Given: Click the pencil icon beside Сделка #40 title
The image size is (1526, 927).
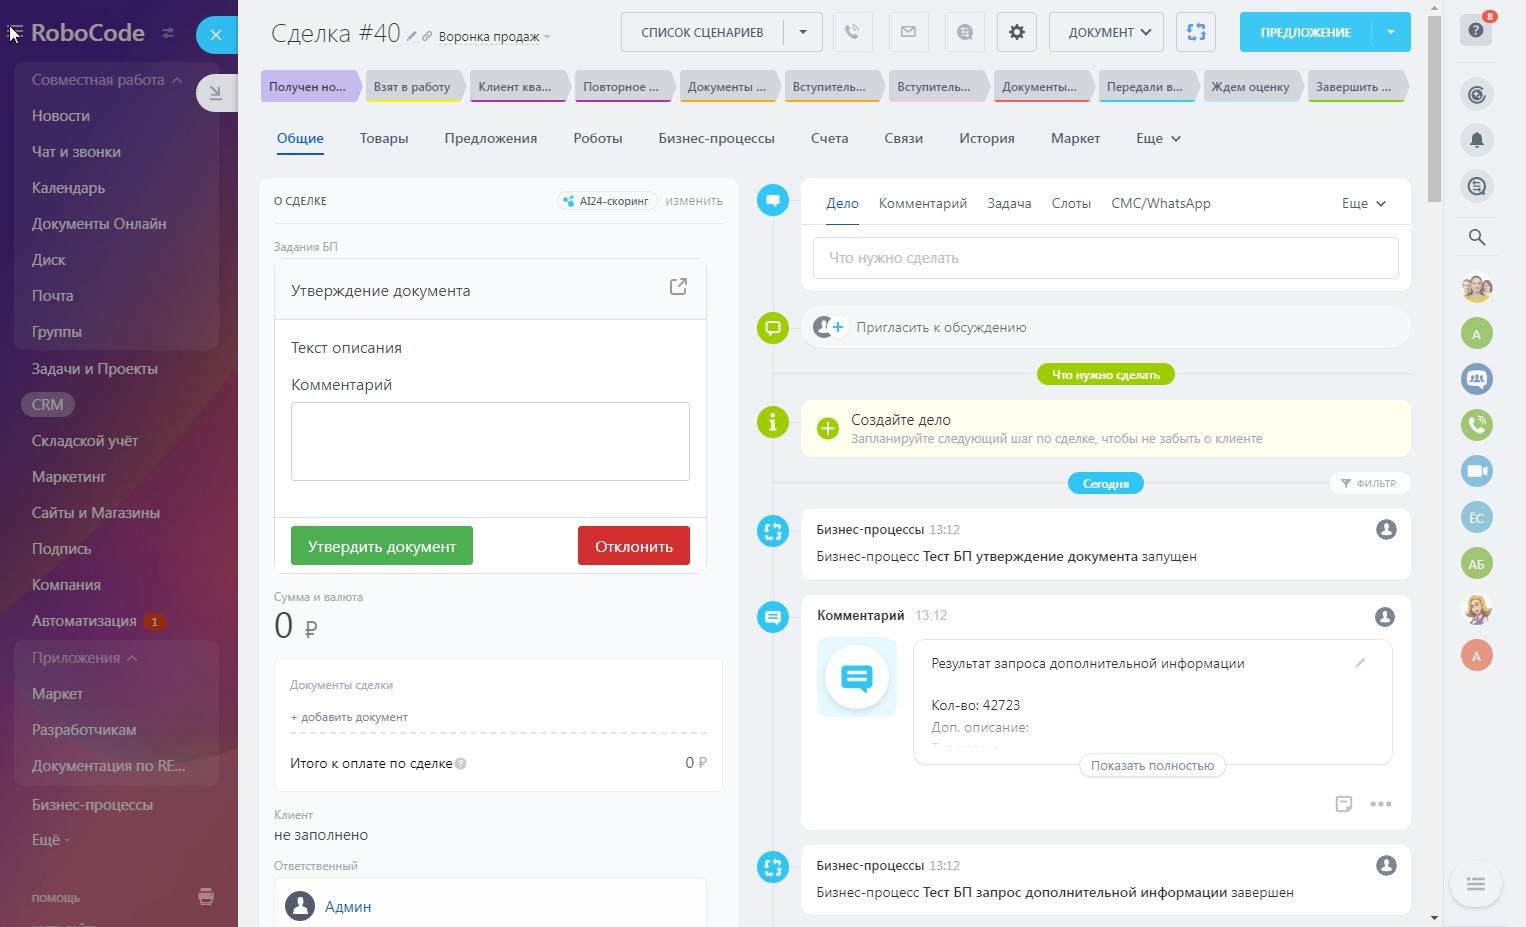Looking at the screenshot, I should pyautogui.click(x=411, y=36).
